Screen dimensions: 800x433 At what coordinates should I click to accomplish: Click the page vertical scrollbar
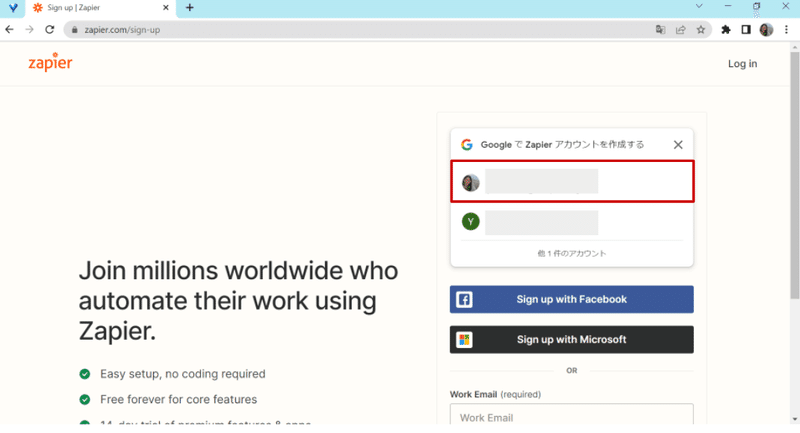[x=795, y=176]
